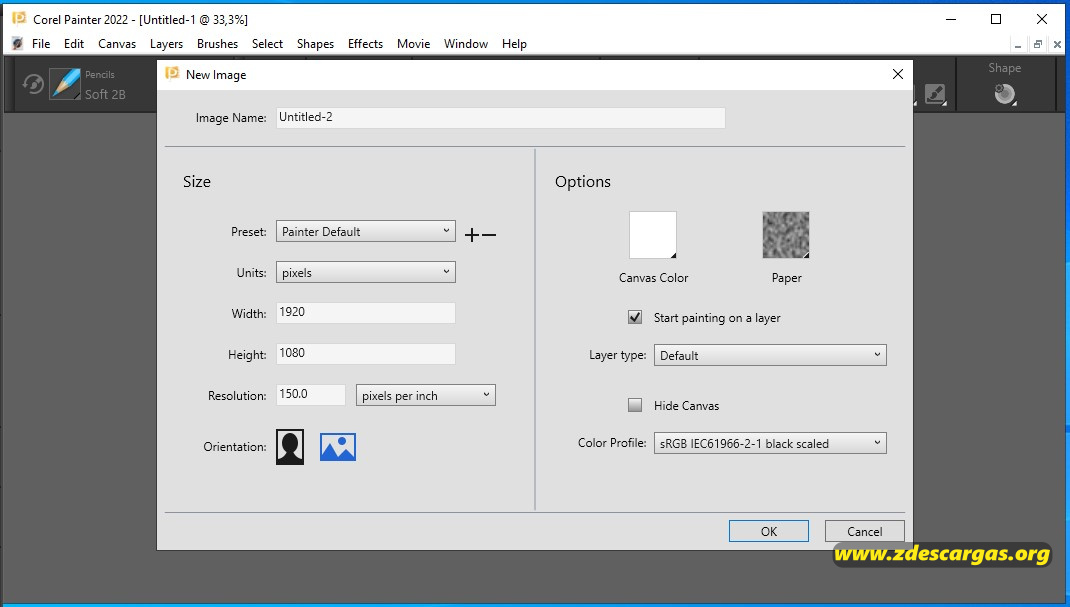Minimize the Untitled-1 document window
Image resolution: width=1070 pixels, height=607 pixels.
1018,45
